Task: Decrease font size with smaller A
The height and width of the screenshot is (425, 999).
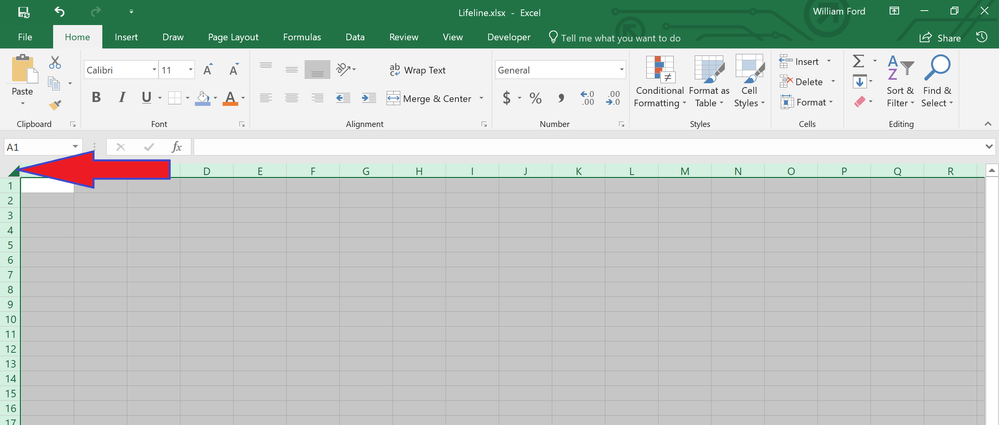Action: 234,69
